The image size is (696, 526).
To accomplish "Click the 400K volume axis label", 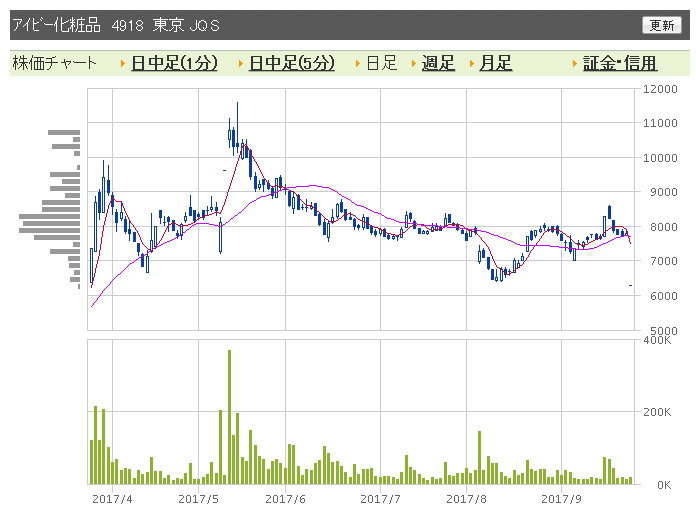I will [657, 340].
